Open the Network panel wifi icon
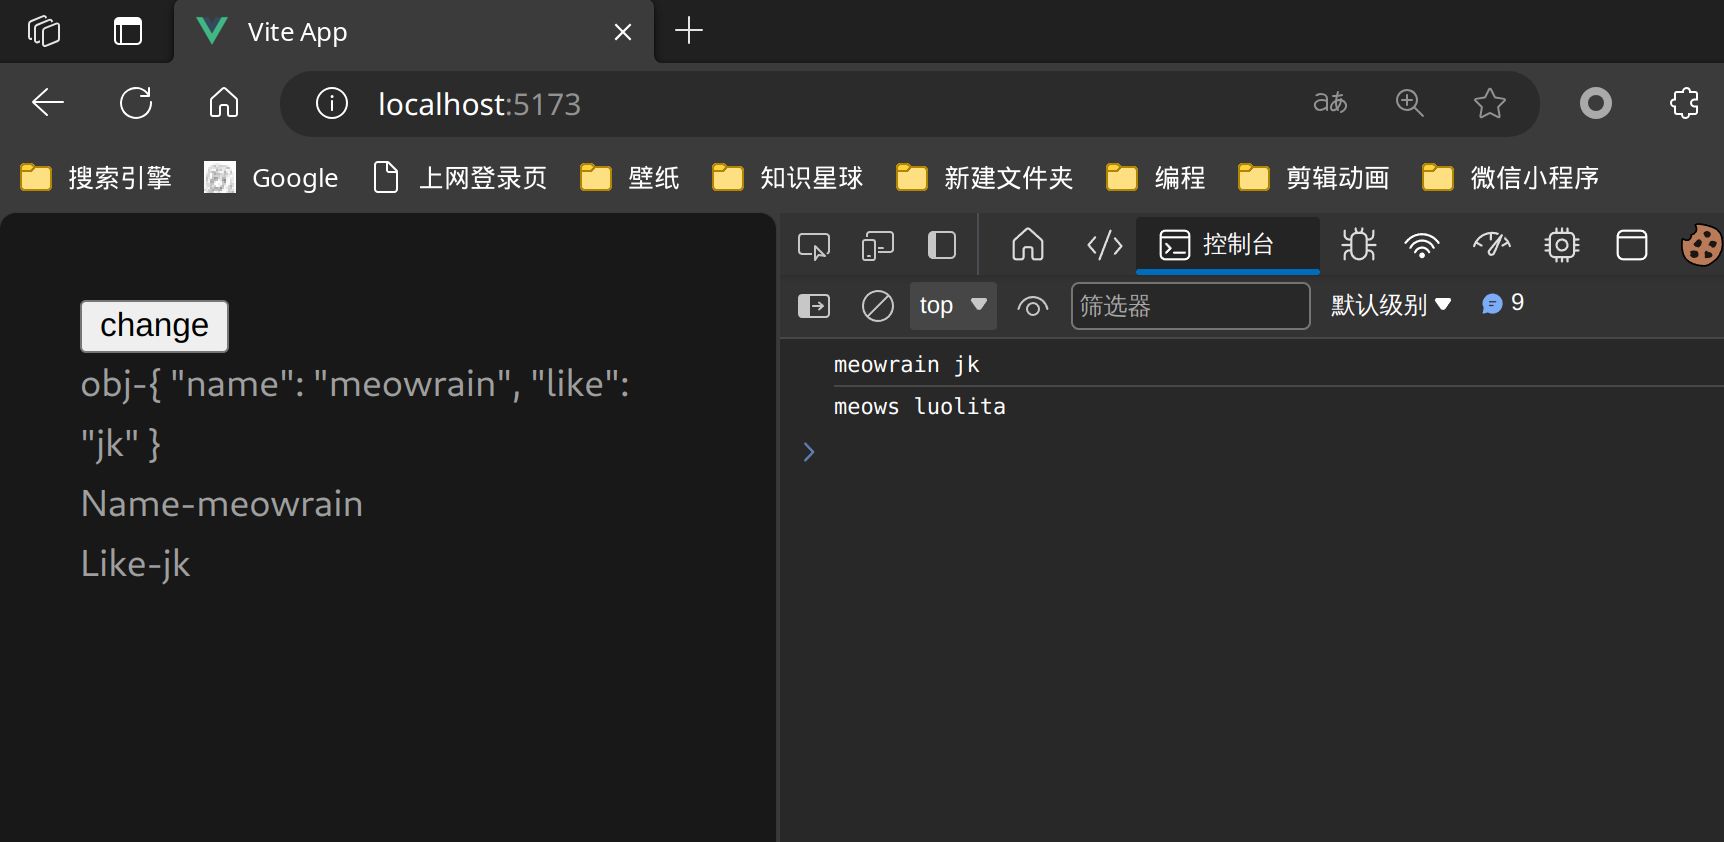Screen dimensions: 1724x842 coord(1421,245)
